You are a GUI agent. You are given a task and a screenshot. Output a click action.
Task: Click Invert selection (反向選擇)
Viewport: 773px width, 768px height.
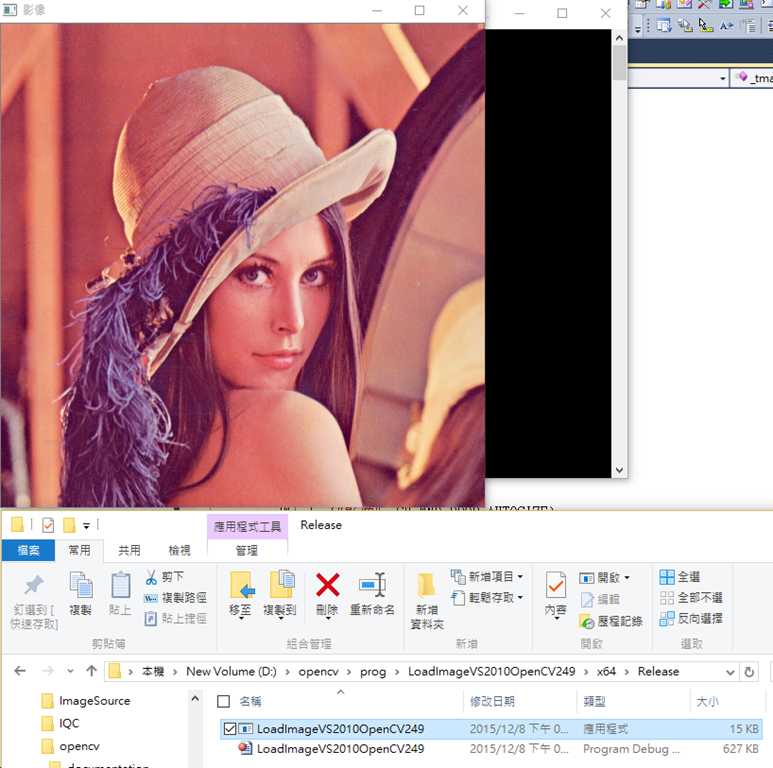coord(691,619)
